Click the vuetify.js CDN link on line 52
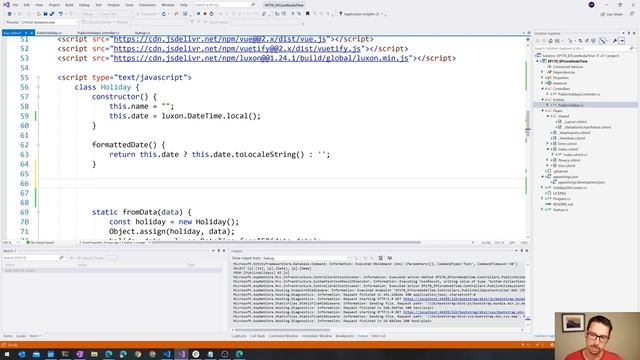This screenshot has width=640, height=360. point(237,49)
